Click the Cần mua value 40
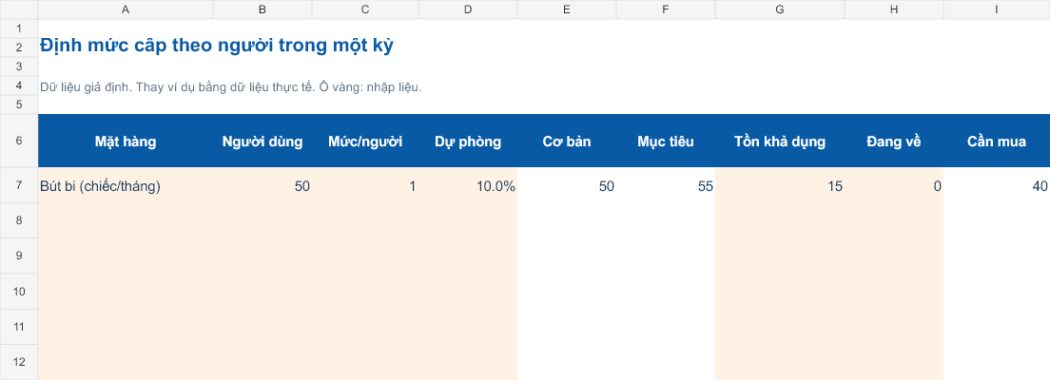Screen dimensions: 1050x380 click(x=996, y=186)
